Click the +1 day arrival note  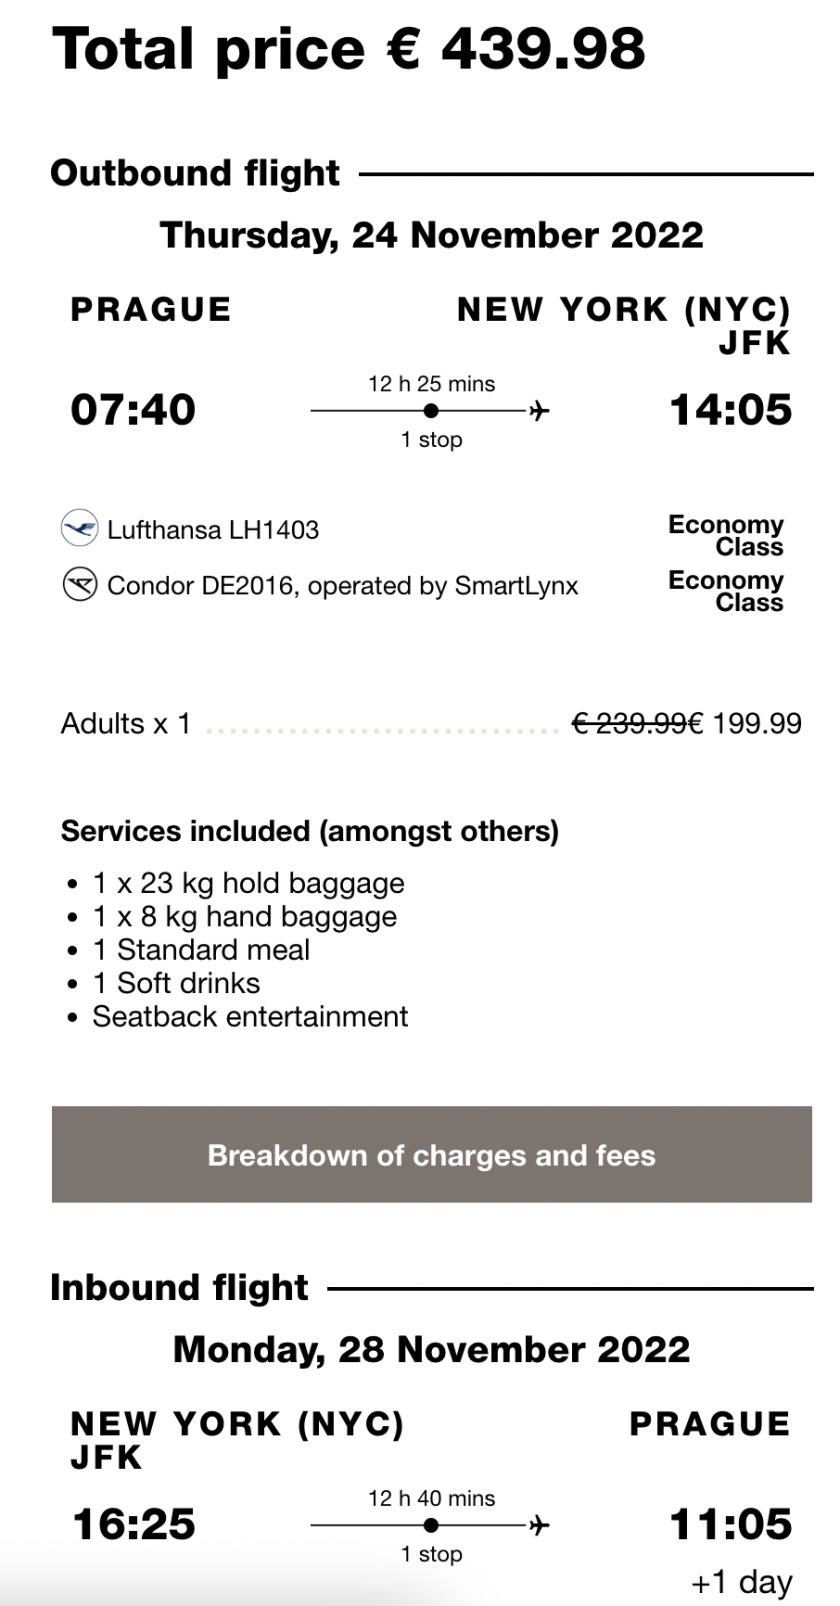741,1582
